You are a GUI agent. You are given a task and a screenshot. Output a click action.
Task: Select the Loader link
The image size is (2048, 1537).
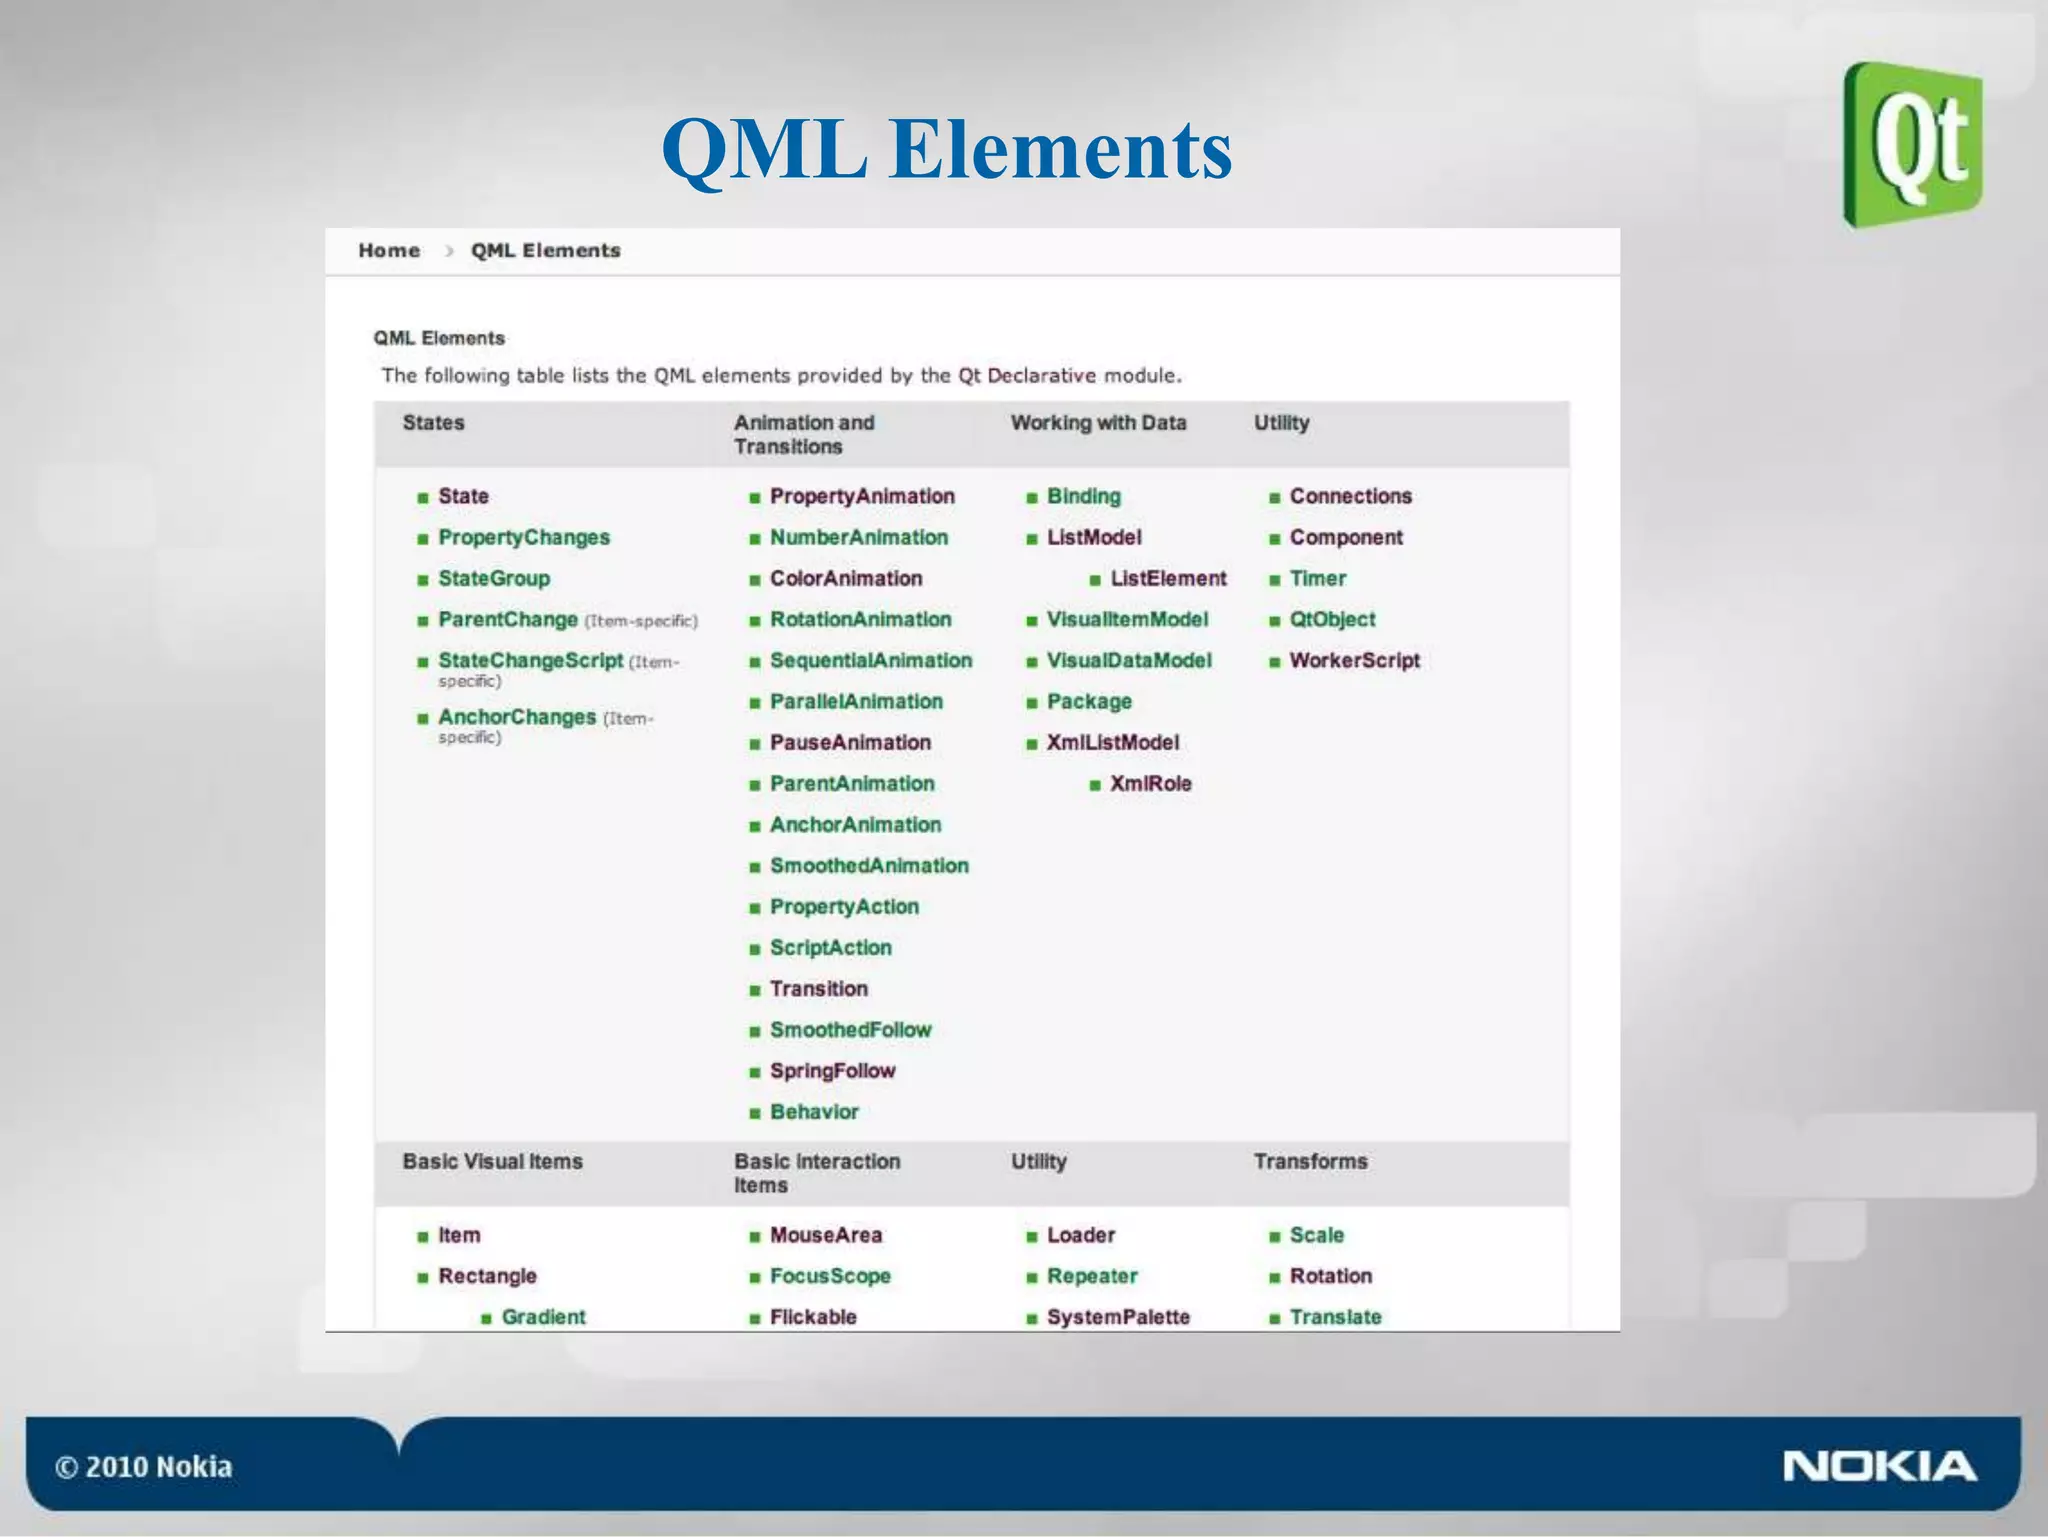click(x=1081, y=1235)
